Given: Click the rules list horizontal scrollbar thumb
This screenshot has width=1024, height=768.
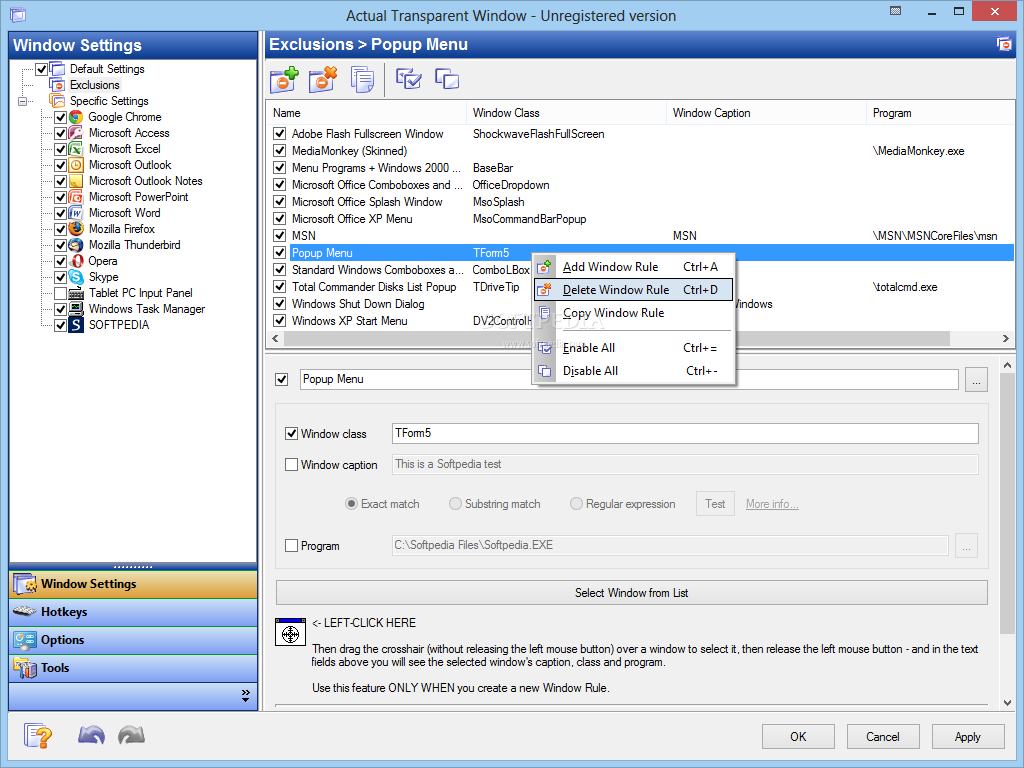Looking at the screenshot, I should [616, 338].
